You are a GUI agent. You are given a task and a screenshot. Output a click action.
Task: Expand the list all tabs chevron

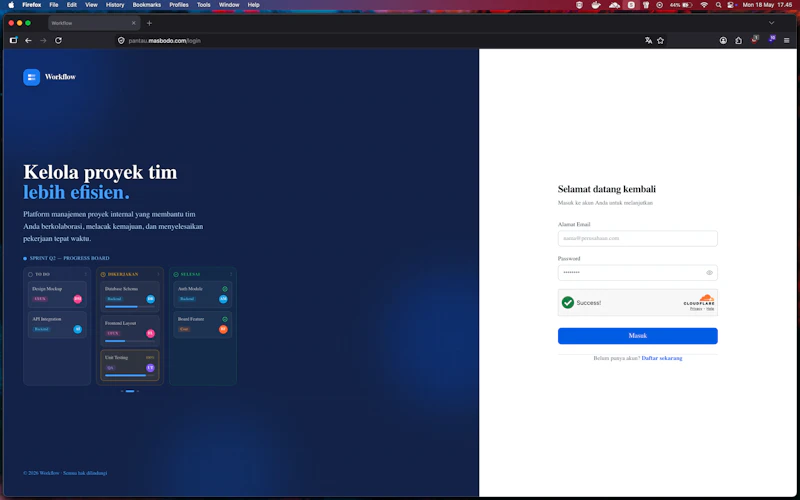[x=771, y=23]
